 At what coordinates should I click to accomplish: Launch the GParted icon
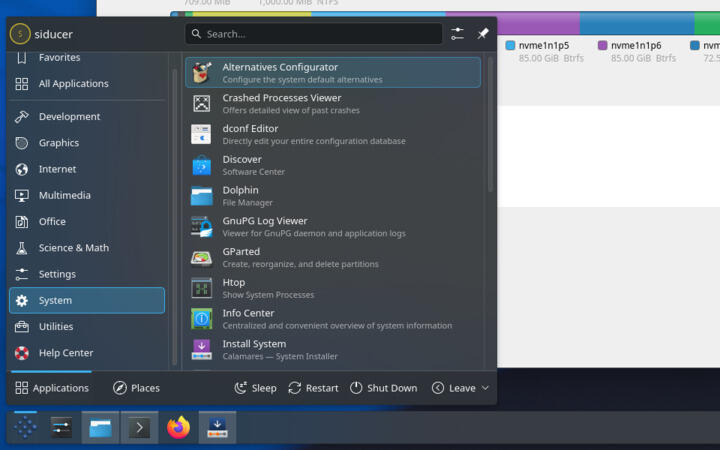pos(202,257)
